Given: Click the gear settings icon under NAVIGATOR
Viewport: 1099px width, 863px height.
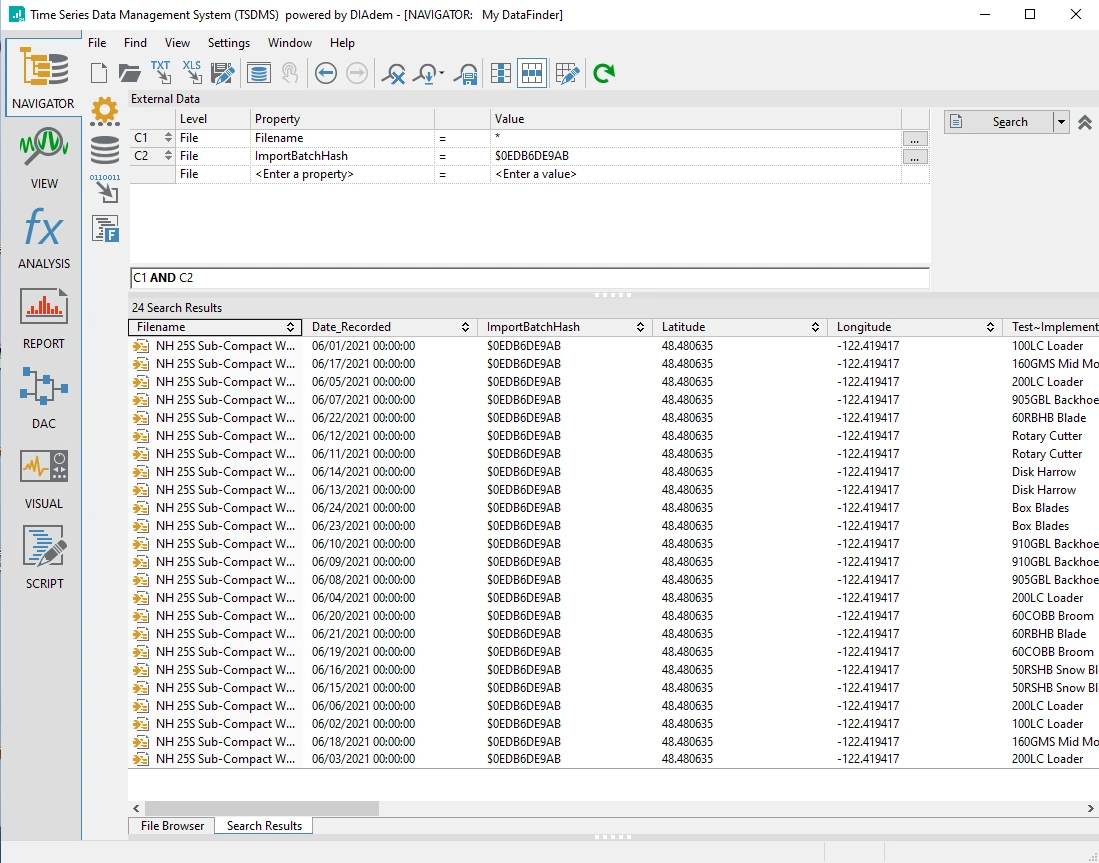Looking at the screenshot, I should click(x=105, y=110).
